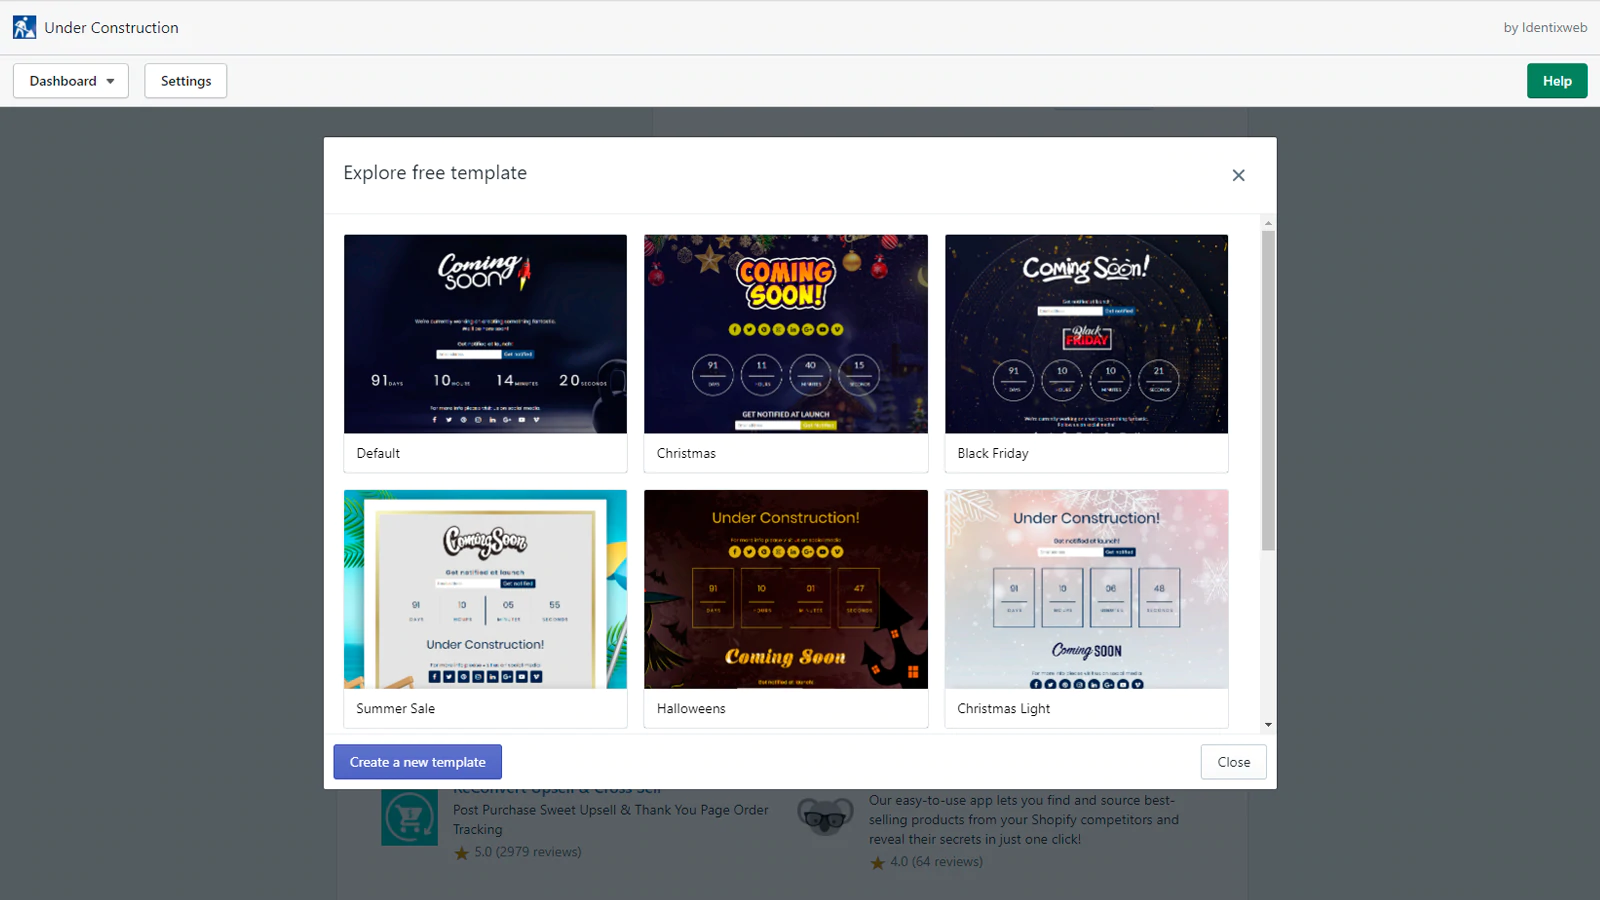Click the Close button in the dialog footer
Viewport: 1600px width, 900px height.
1234,762
